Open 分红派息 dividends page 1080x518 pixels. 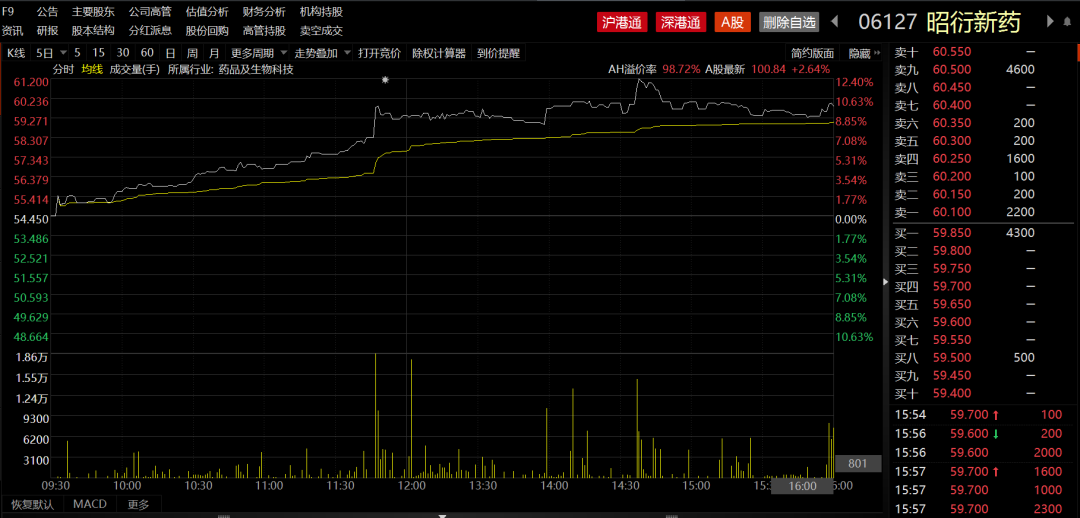pyautogui.click(x=150, y=30)
